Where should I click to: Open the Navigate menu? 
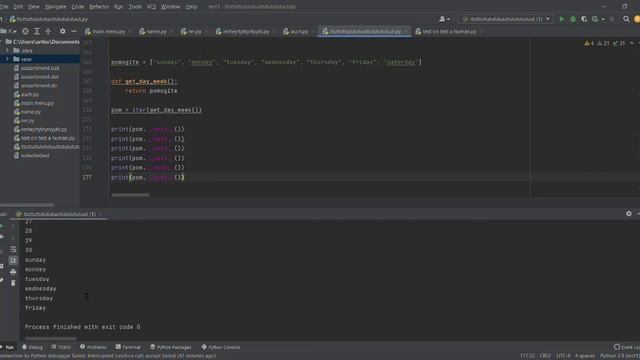[55, 7]
